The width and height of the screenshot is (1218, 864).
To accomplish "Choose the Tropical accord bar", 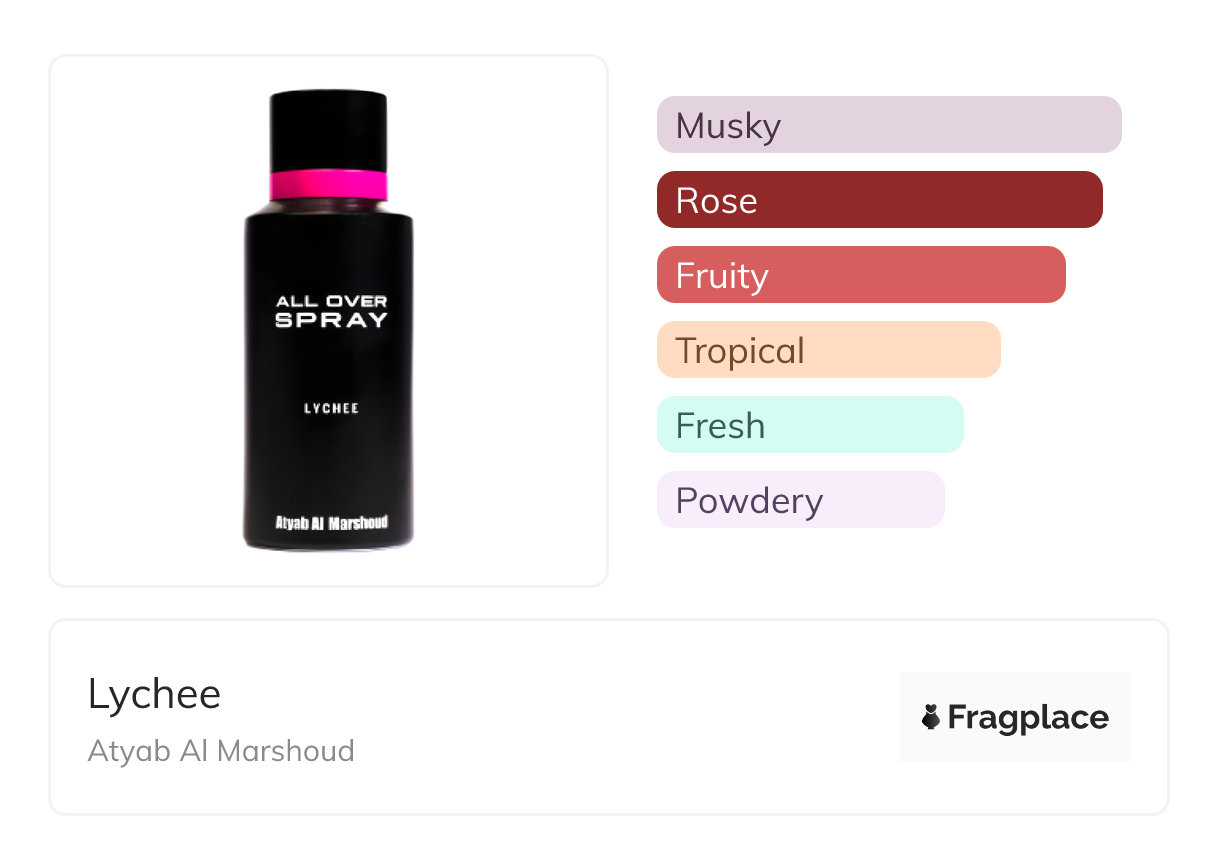I will point(829,350).
